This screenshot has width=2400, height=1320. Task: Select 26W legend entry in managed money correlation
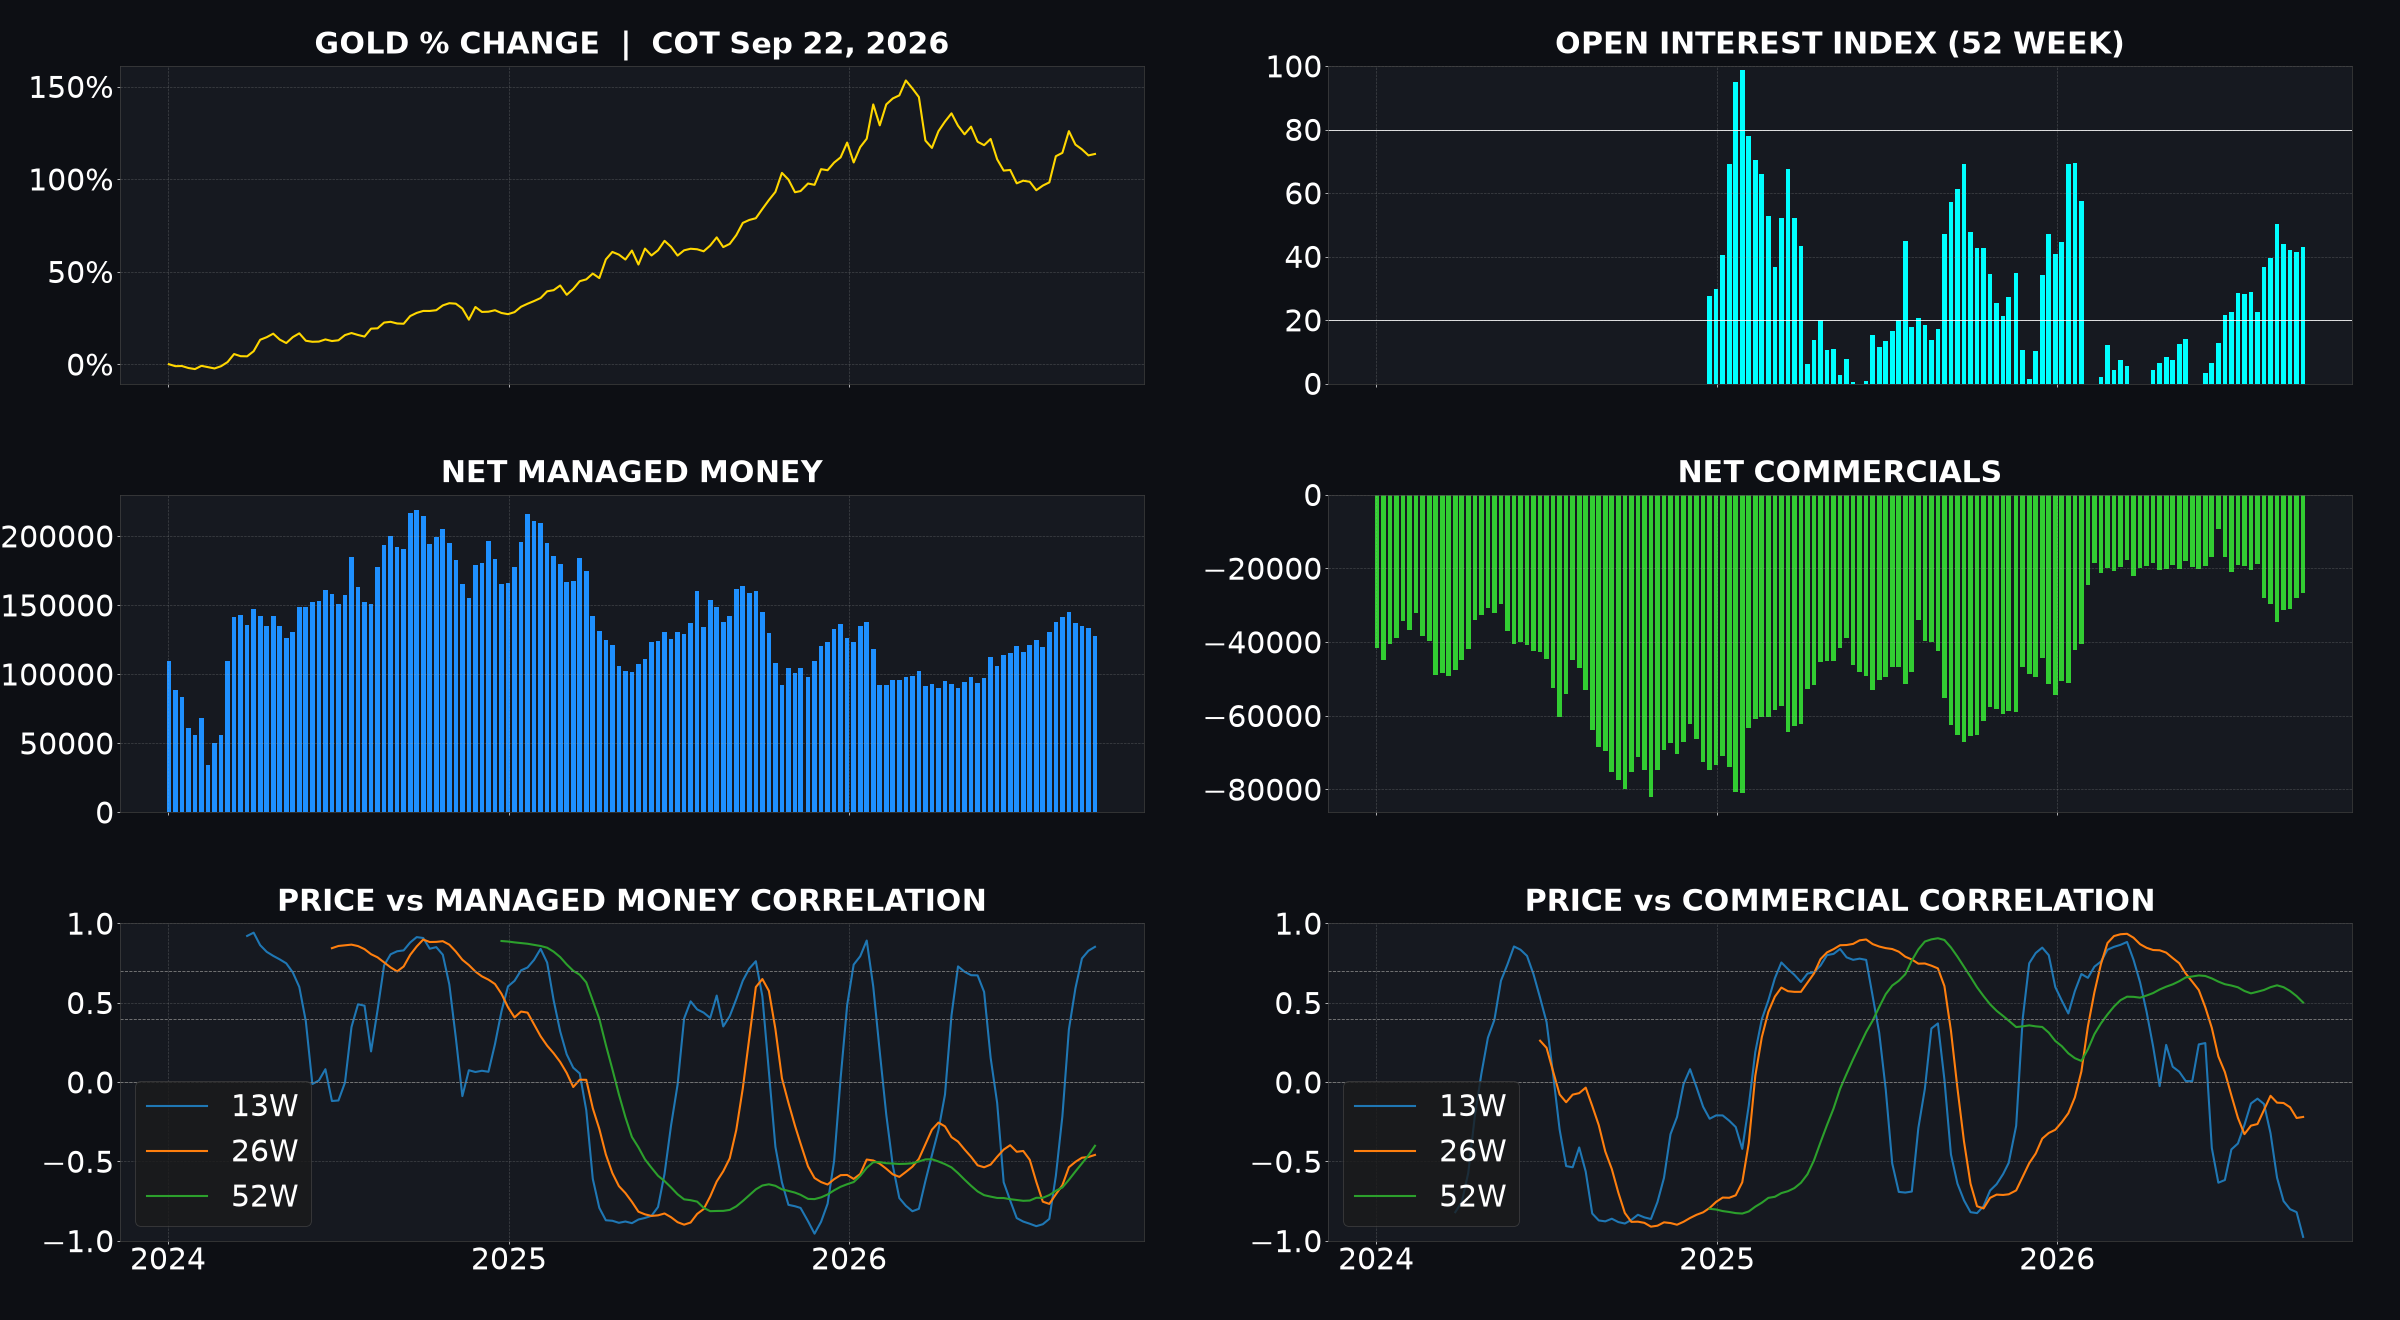(x=222, y=1151)
